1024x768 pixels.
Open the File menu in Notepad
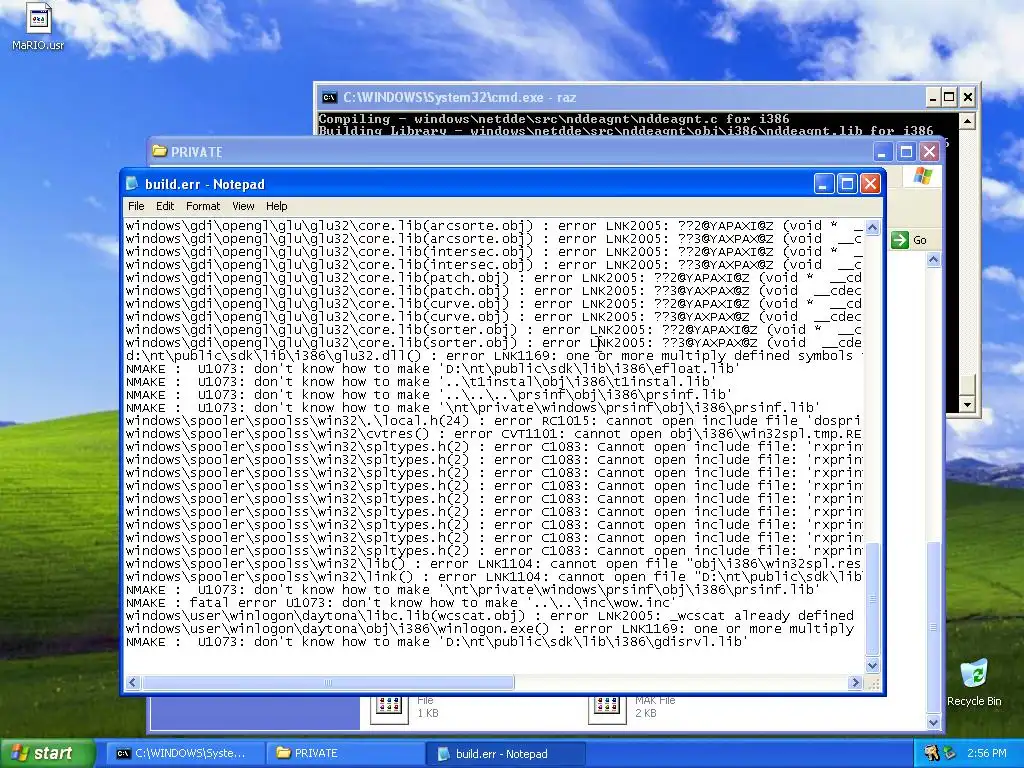pyautogui.click(x=136, y=206)
